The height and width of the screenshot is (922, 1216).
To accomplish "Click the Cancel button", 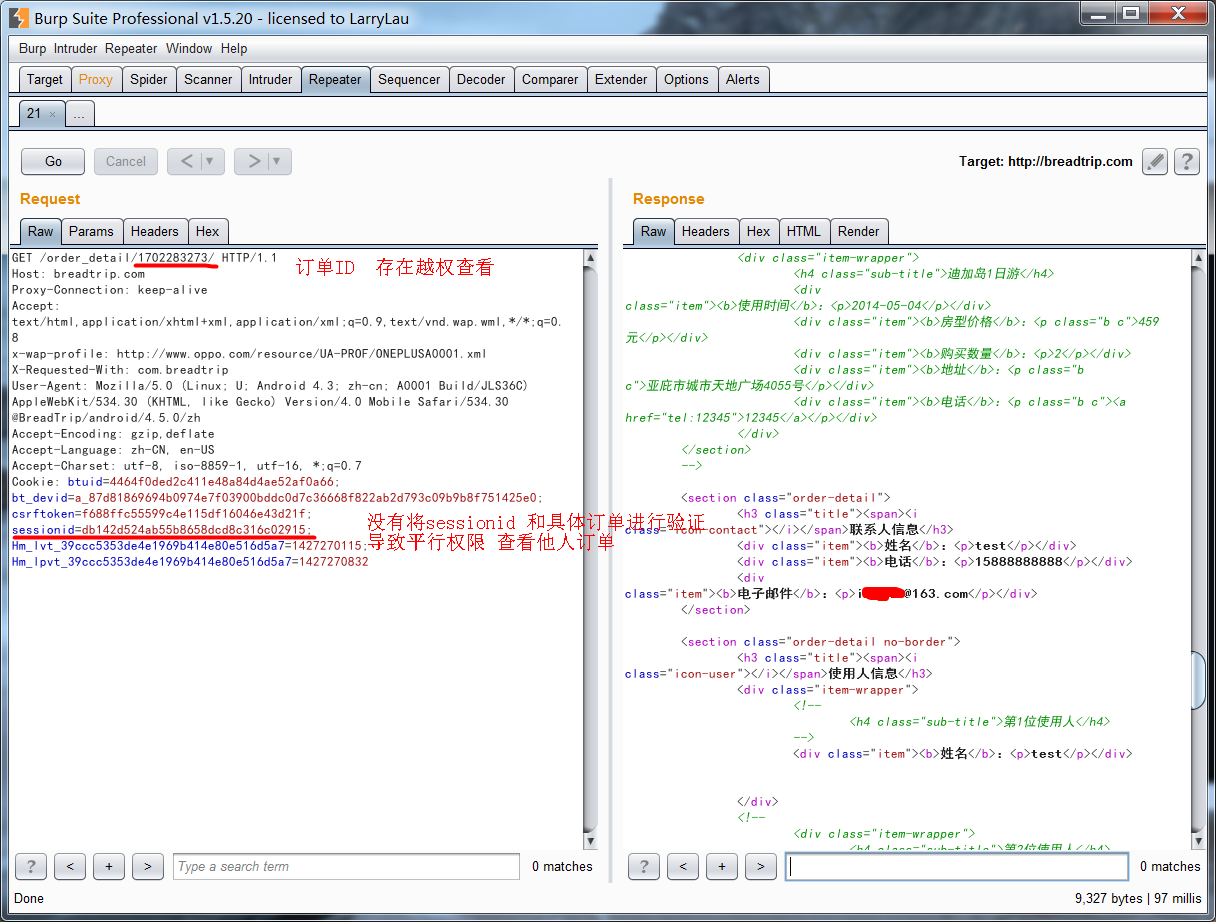I will (126, 161).
